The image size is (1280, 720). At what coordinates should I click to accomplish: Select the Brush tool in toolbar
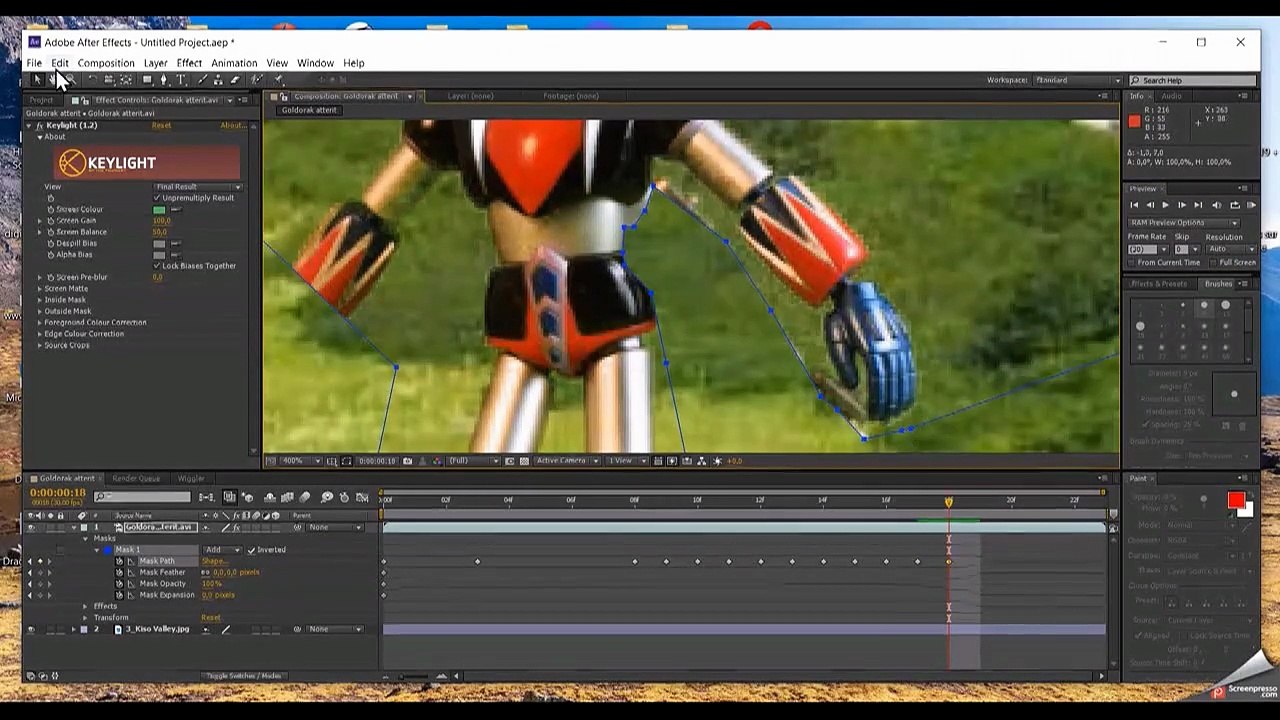202,80
